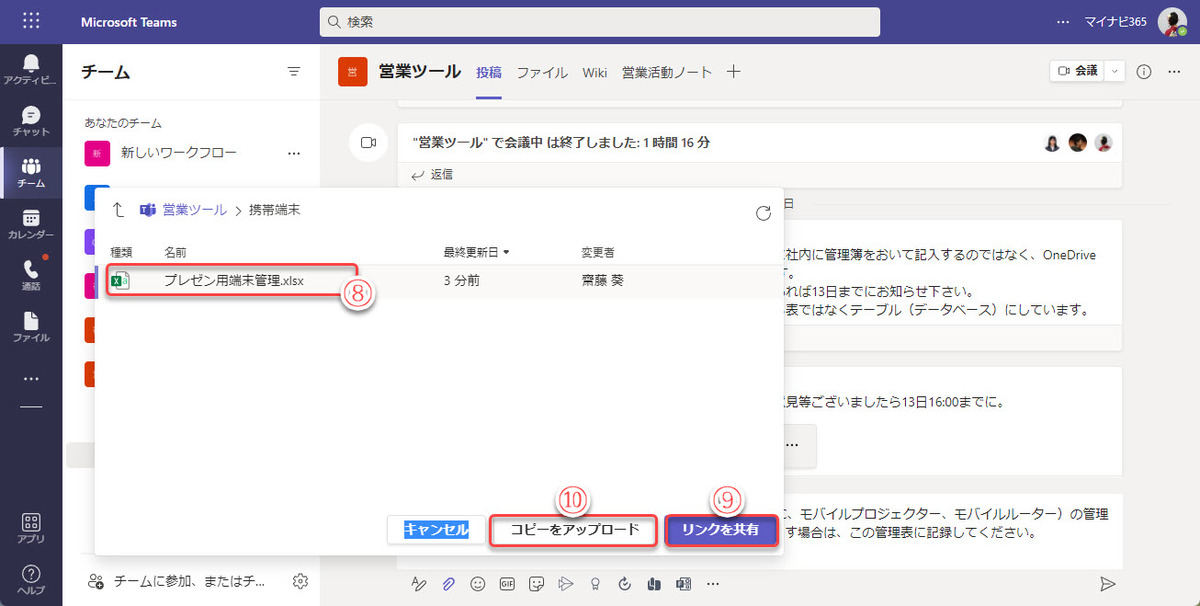1200x606 pixels.
Task: Open the 営業活動ノート tab
Action: pyautogui.click(x=667, y=72)
